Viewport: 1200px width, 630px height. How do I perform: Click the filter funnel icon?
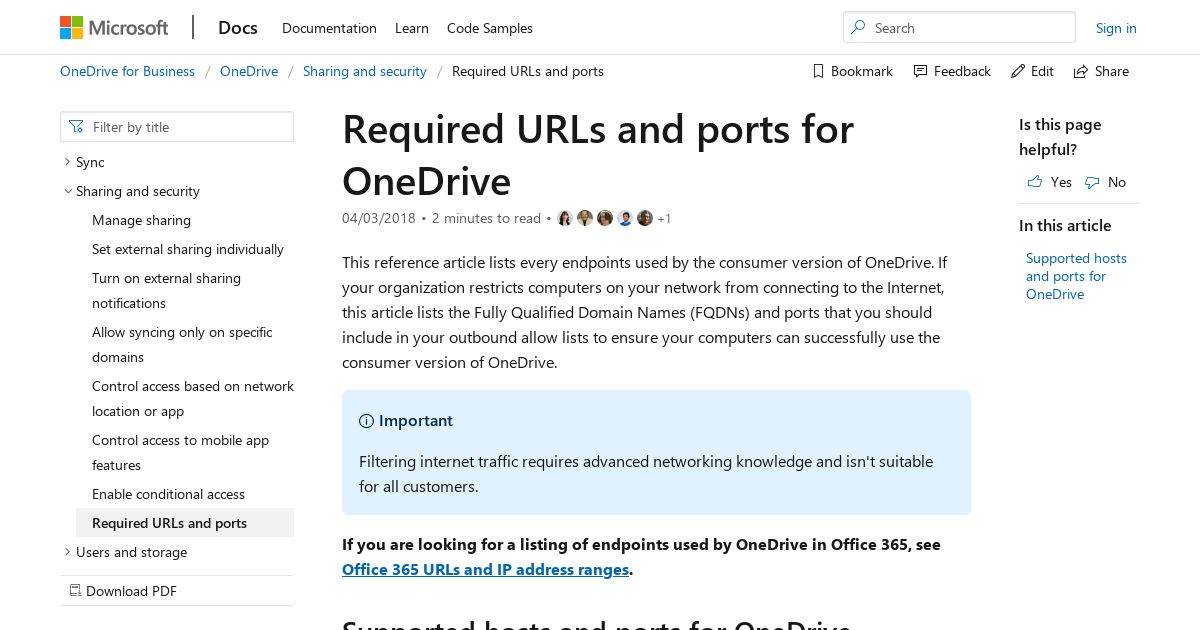coord(77,127)
